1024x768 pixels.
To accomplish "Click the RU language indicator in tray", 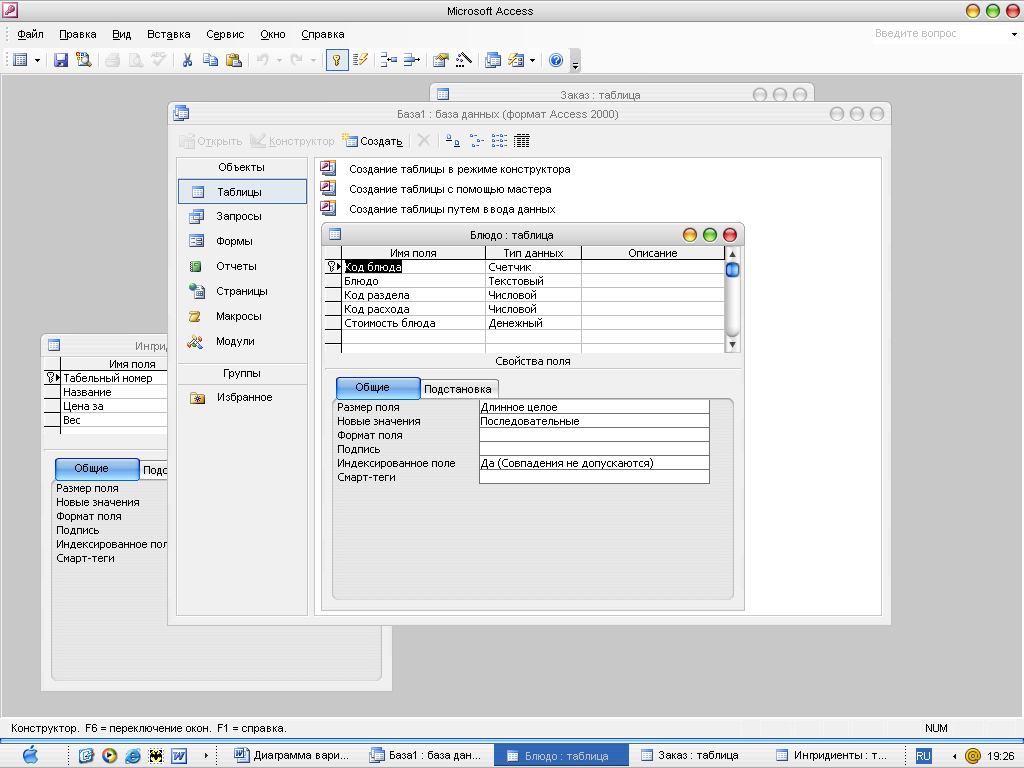I will tap(923, 756).
